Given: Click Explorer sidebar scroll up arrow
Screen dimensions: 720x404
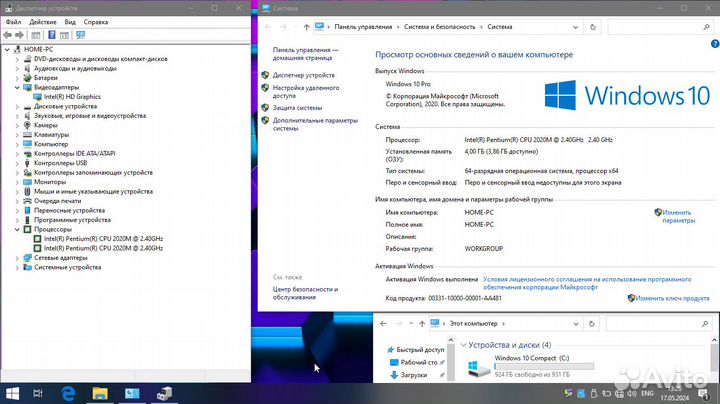Looking at the screenshot, I should (450, 340).
